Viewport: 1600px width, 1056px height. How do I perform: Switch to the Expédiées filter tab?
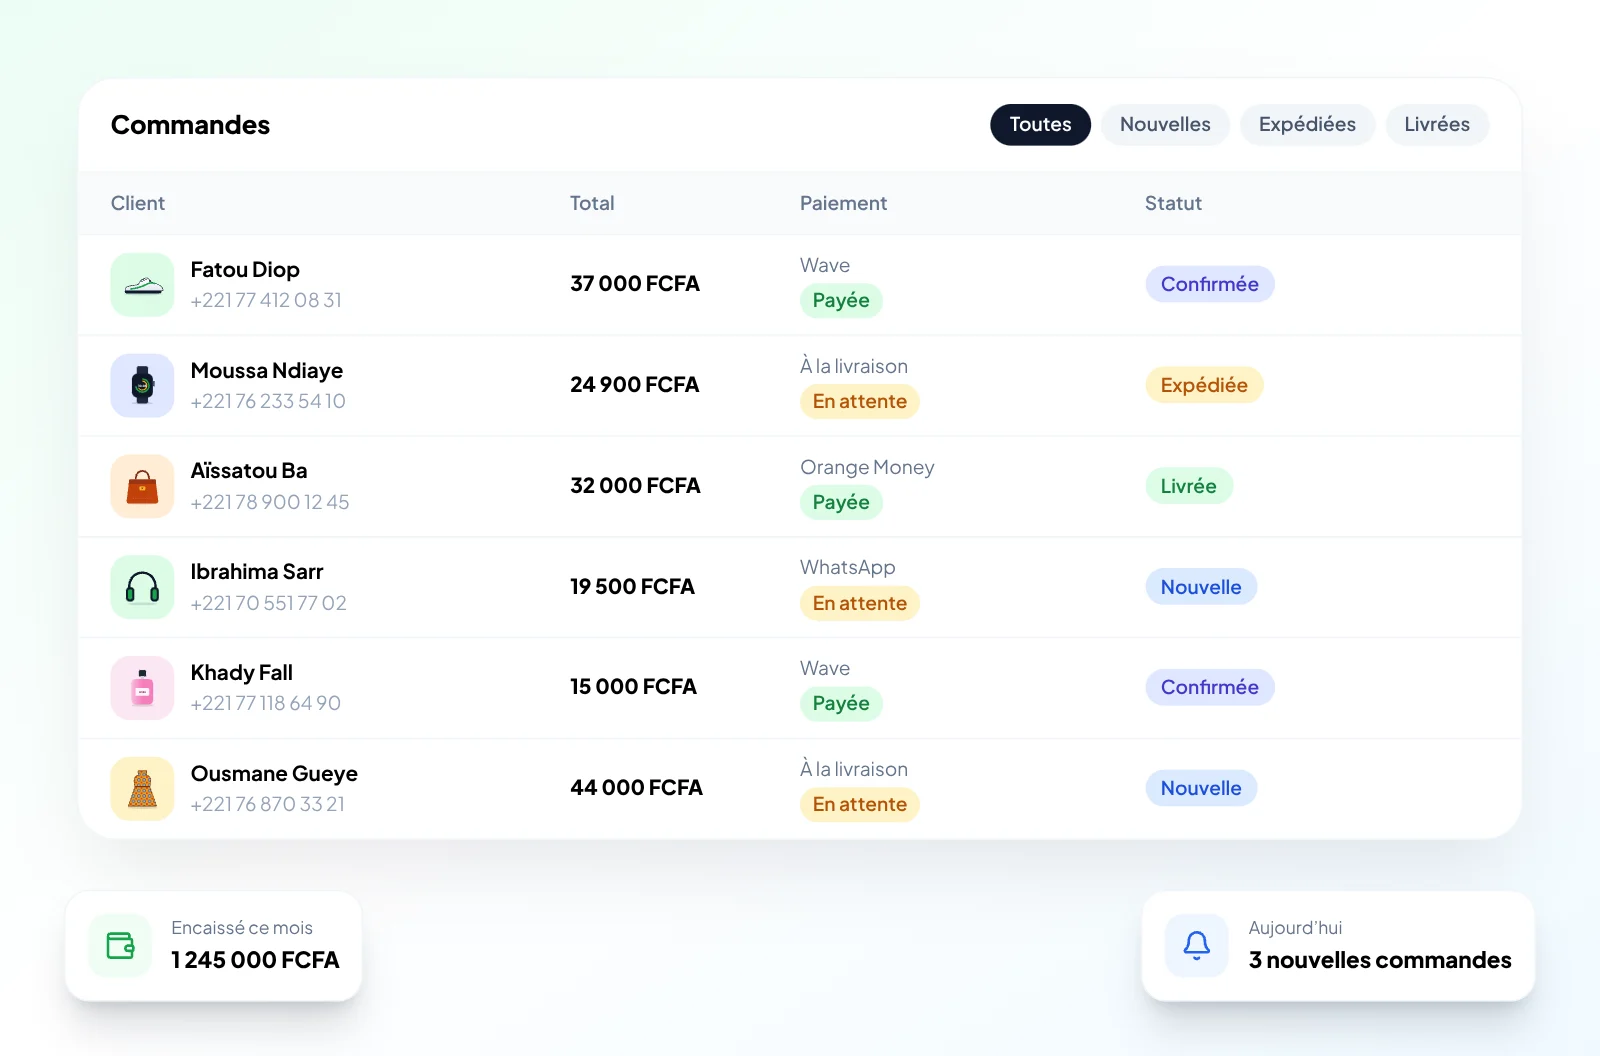click(x=1307, y=125)
